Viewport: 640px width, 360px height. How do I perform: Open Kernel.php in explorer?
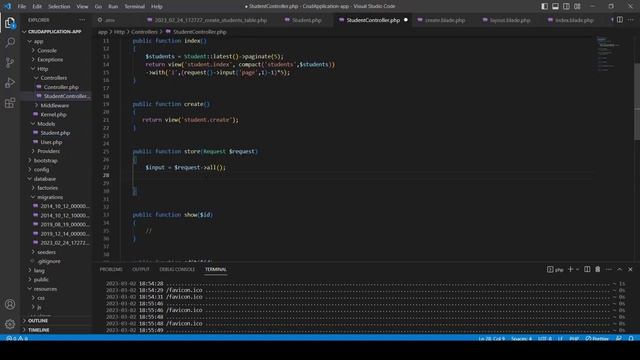coord(53,115)
